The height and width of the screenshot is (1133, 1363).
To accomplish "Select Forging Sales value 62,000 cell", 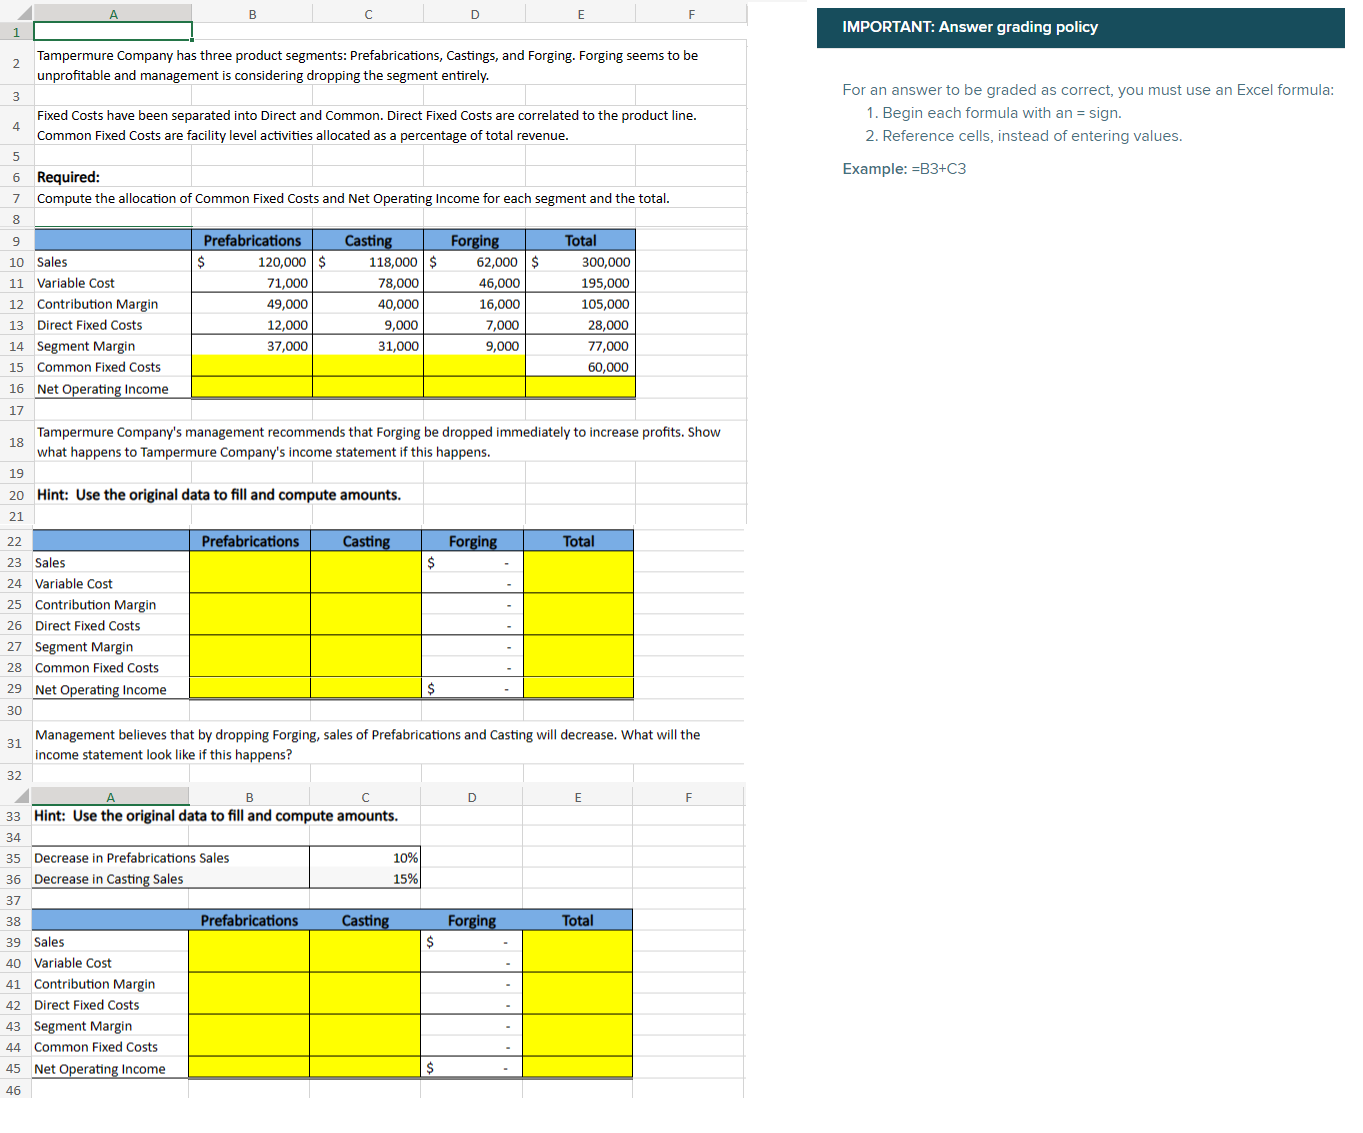I will click(x=475, y=262).
